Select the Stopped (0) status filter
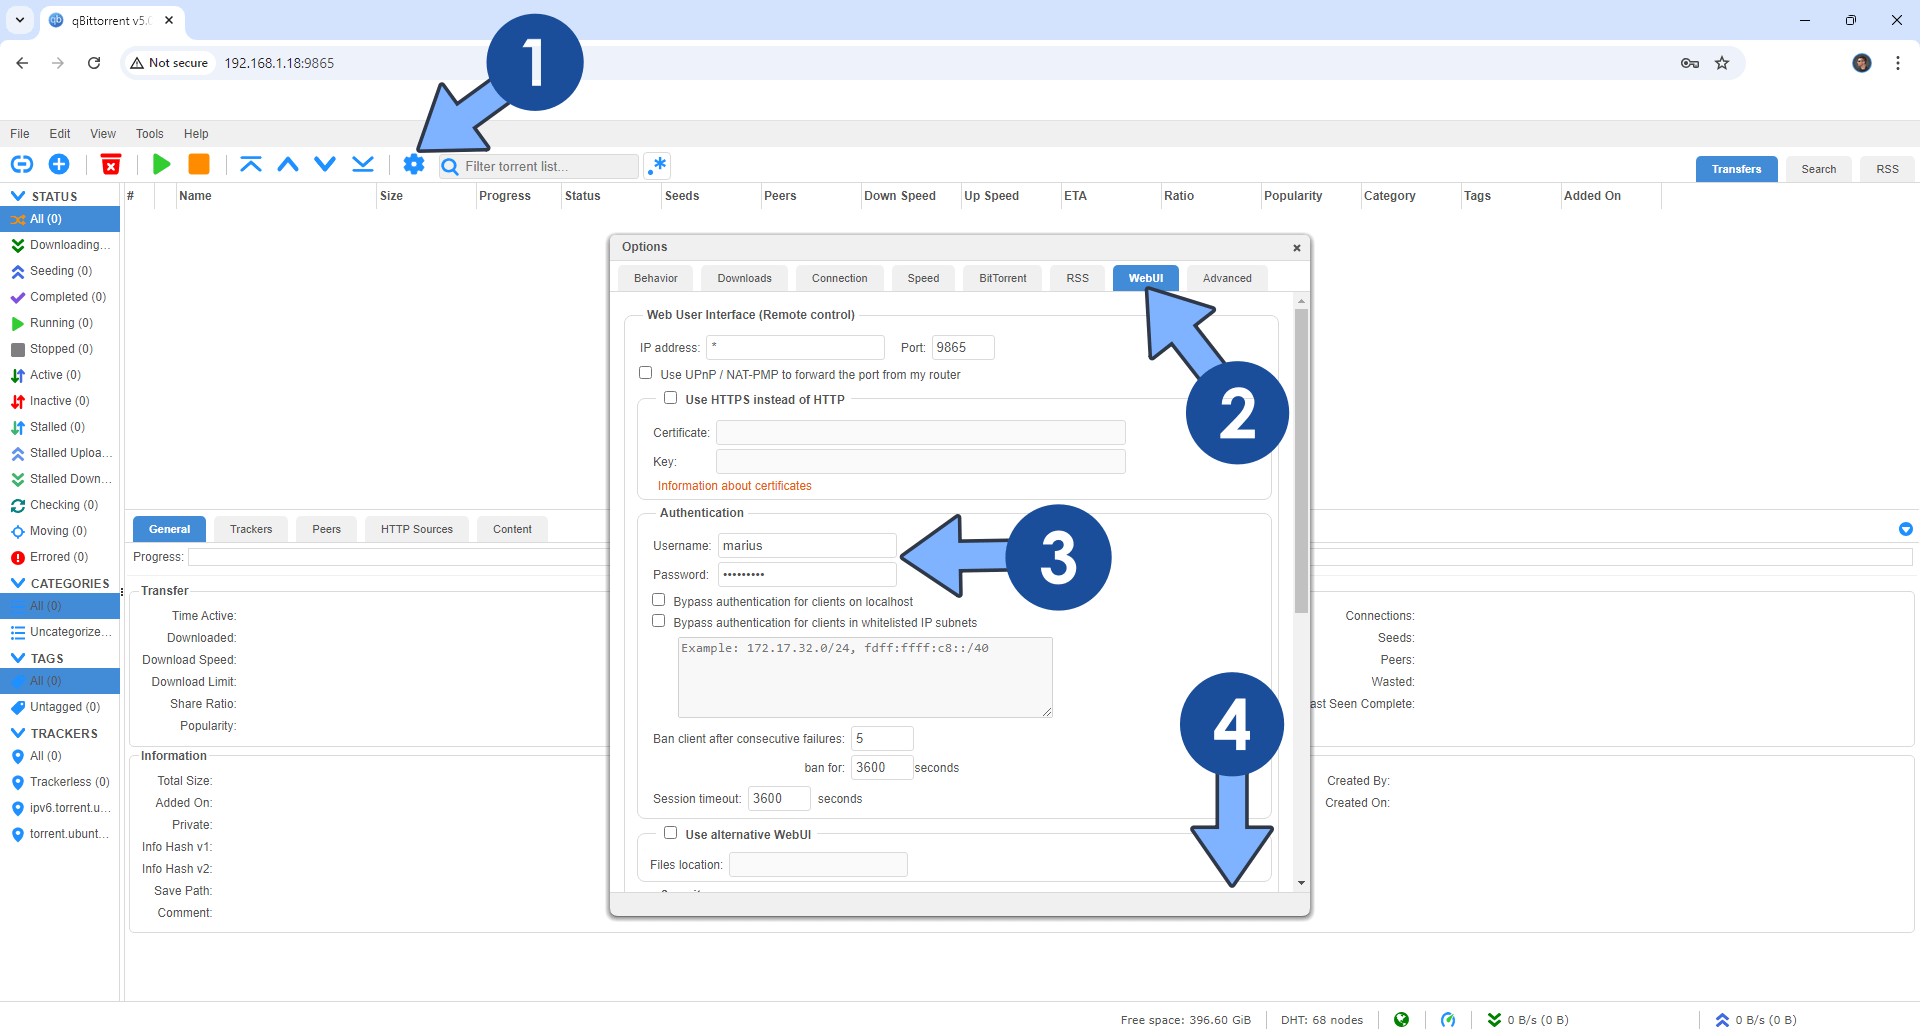1920x1029 pixels. tap(60, 349)
